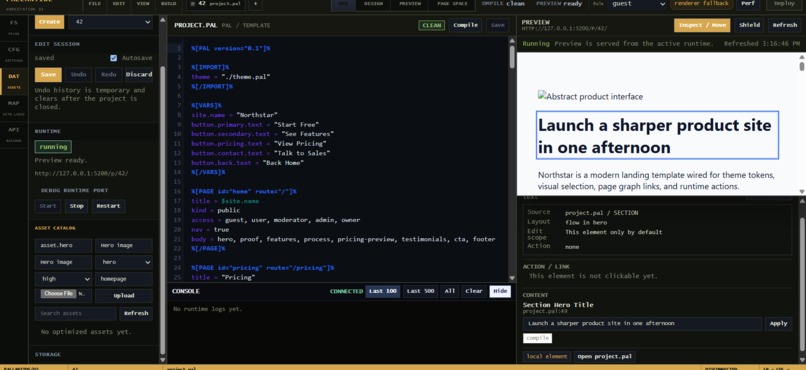This screenshot has height=370, width=806.
Task: Click the Section Hero Title text field
Action: click(642, 324)
